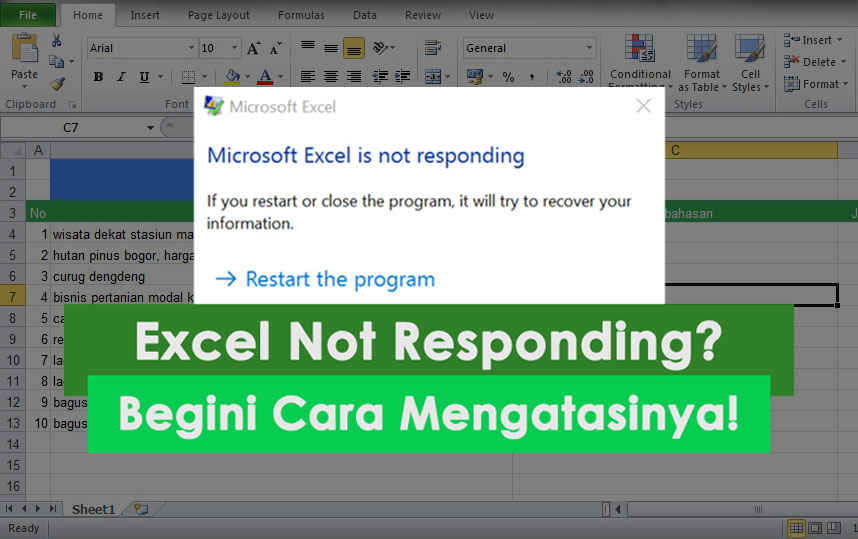858x539 pixels.
Task: Click the Cut scissors icon
Action: click(56, 39)
